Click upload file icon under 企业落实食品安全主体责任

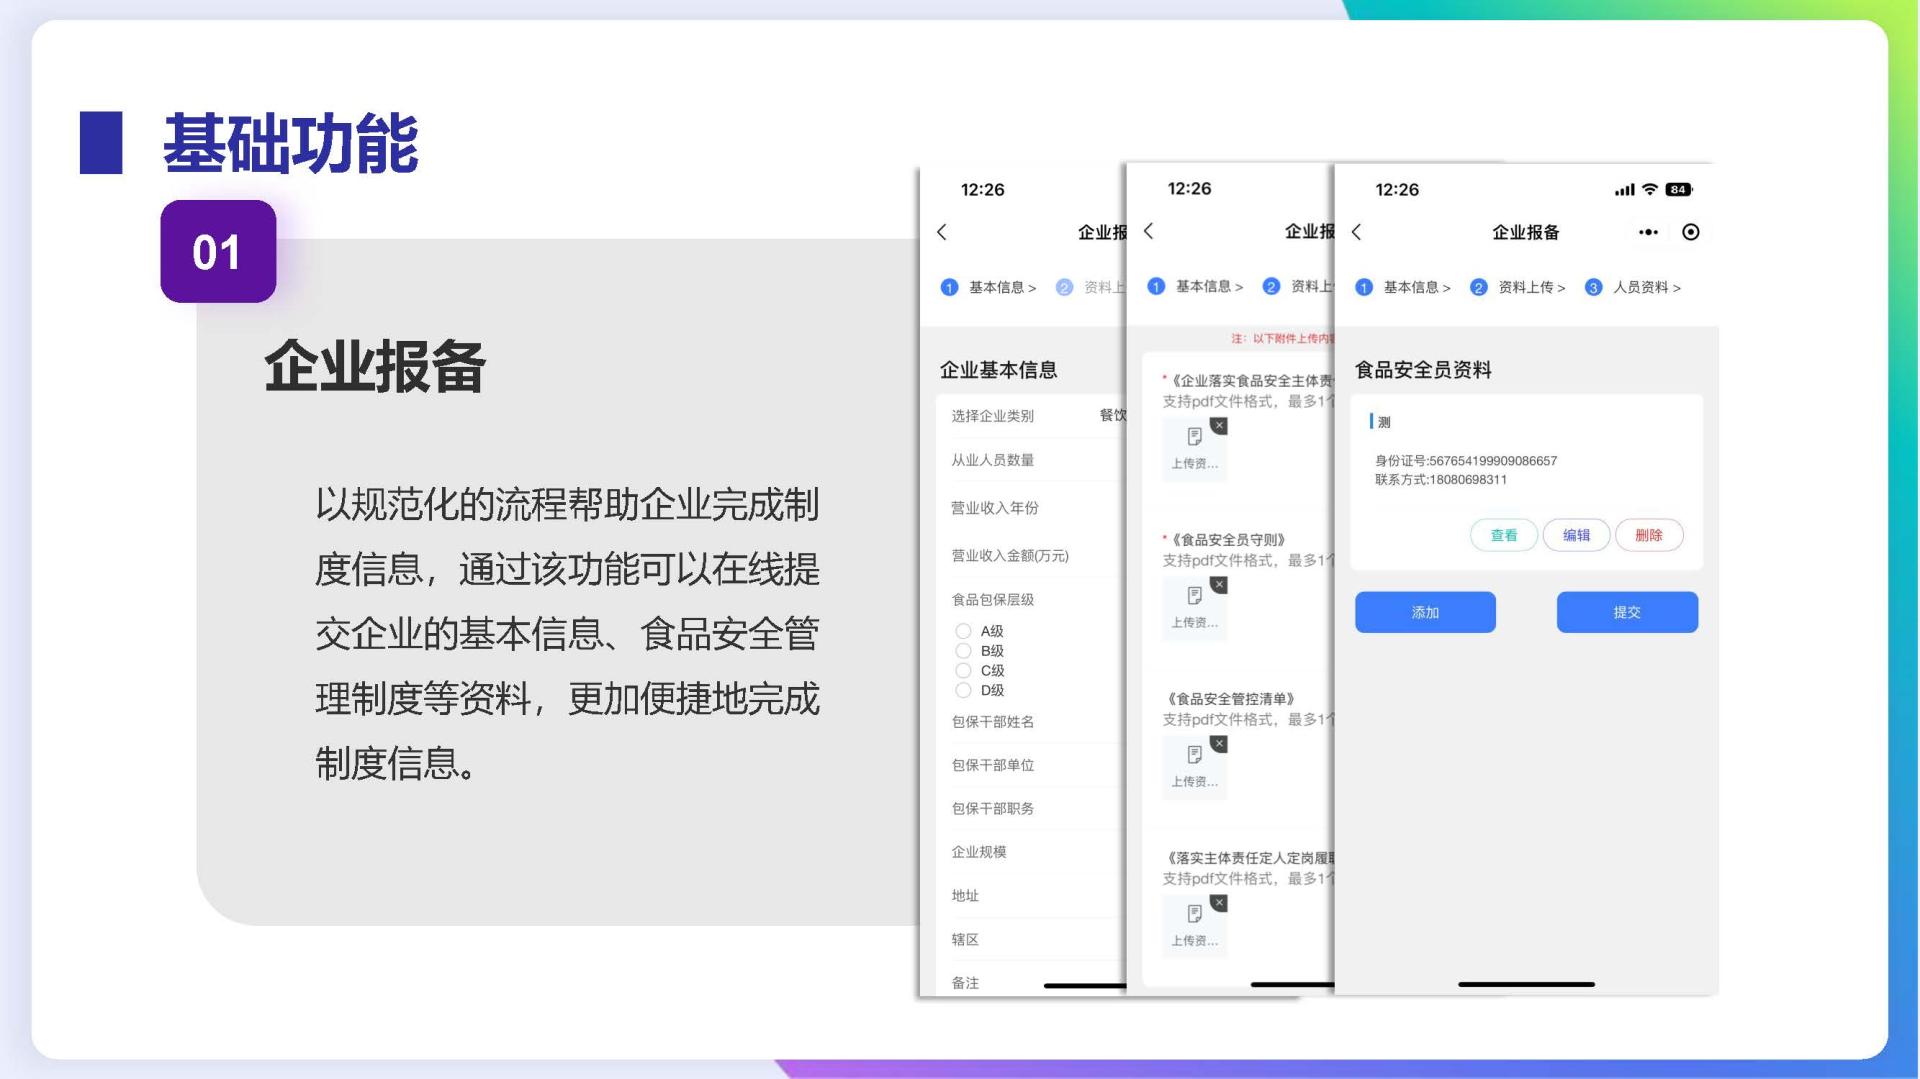coord(1194,437)
